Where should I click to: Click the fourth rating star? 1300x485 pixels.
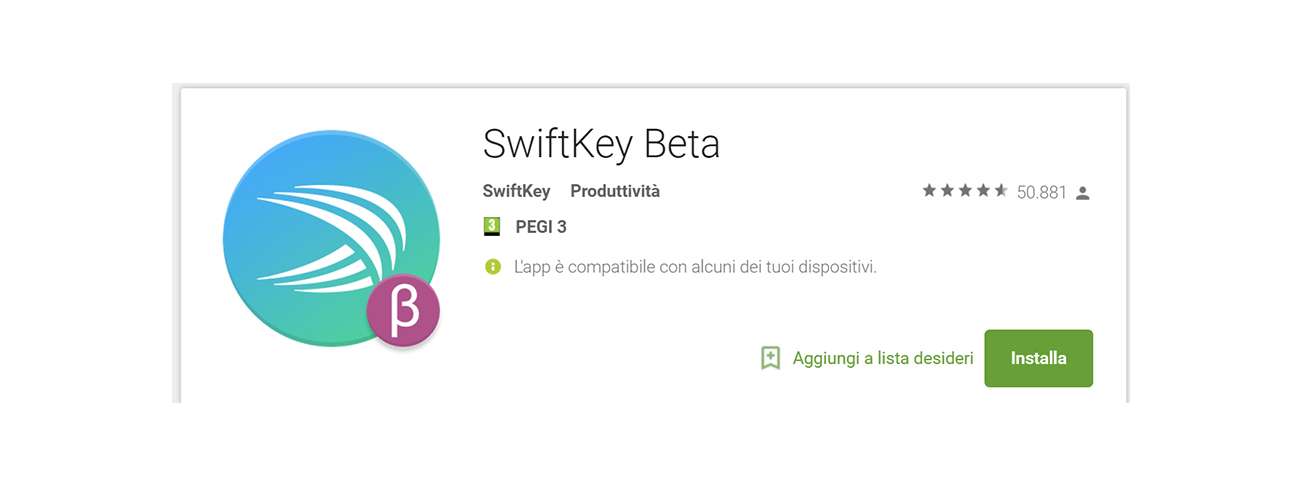coord(984,191)
